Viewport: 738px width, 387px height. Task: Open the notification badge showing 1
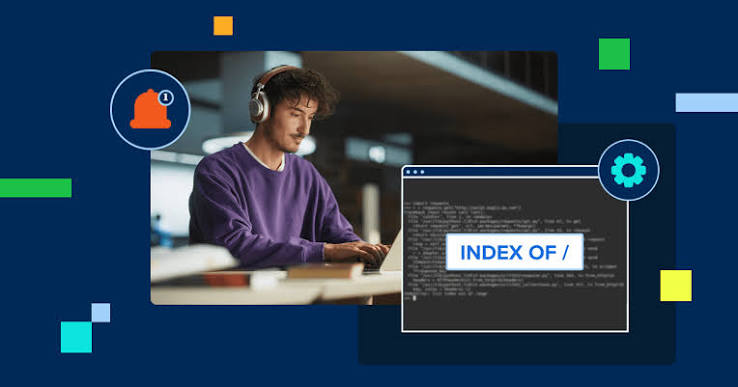pos(165,98)
